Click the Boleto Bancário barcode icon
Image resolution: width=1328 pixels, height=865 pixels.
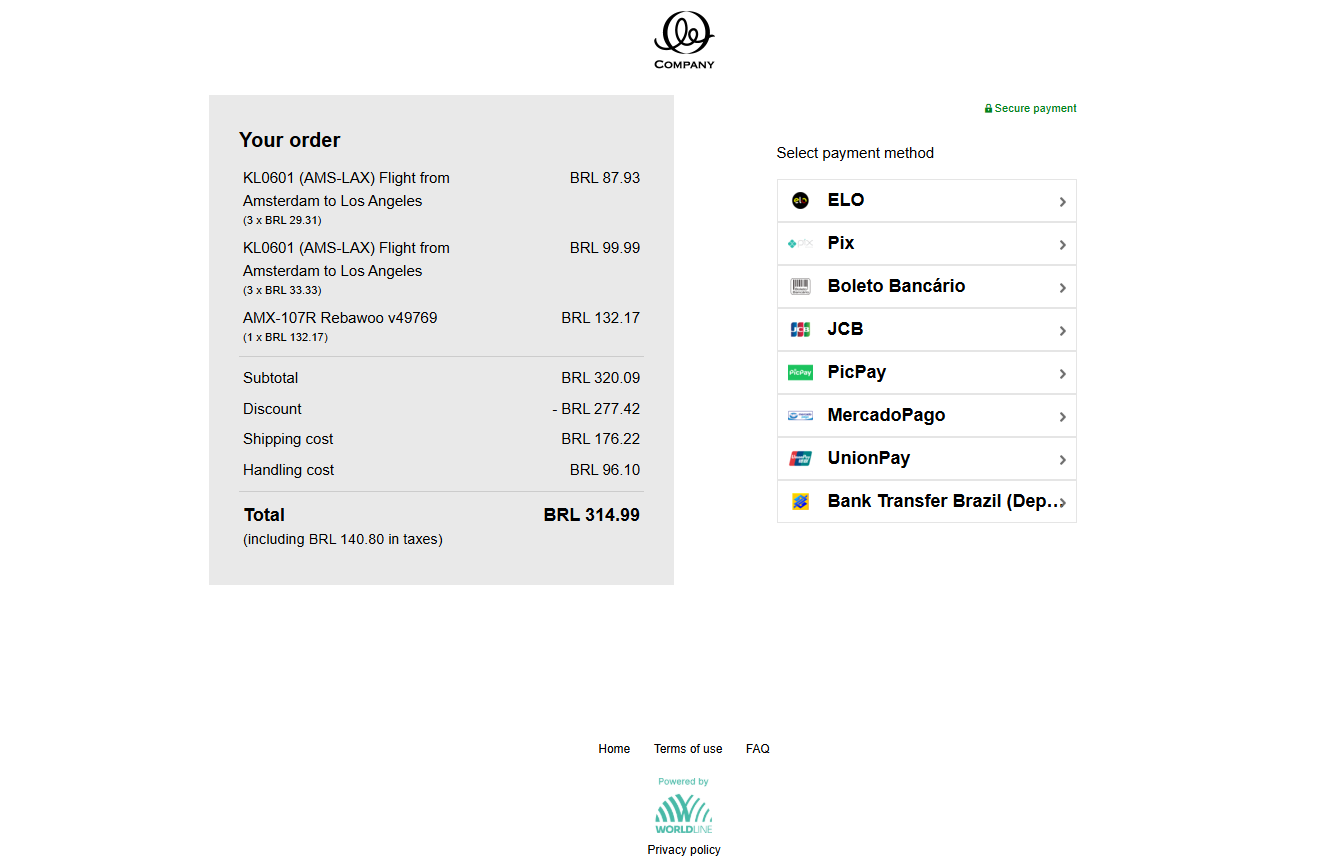click(800, 286)
